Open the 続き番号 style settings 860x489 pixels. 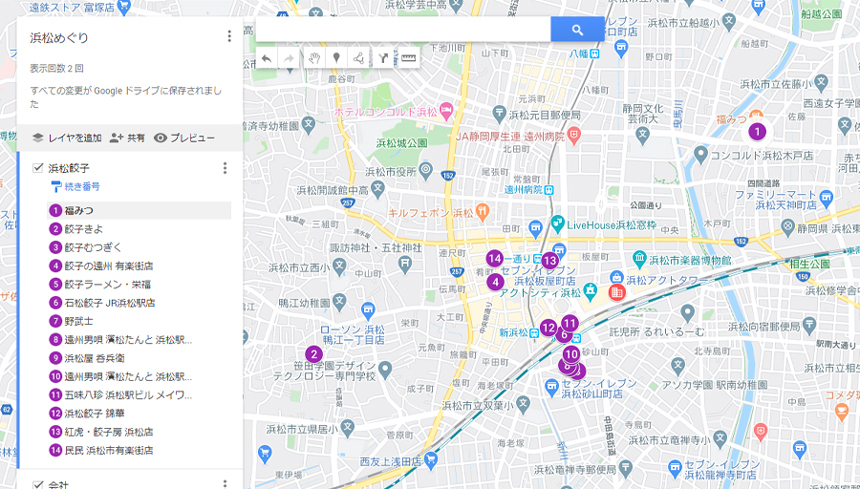point(76,186)
